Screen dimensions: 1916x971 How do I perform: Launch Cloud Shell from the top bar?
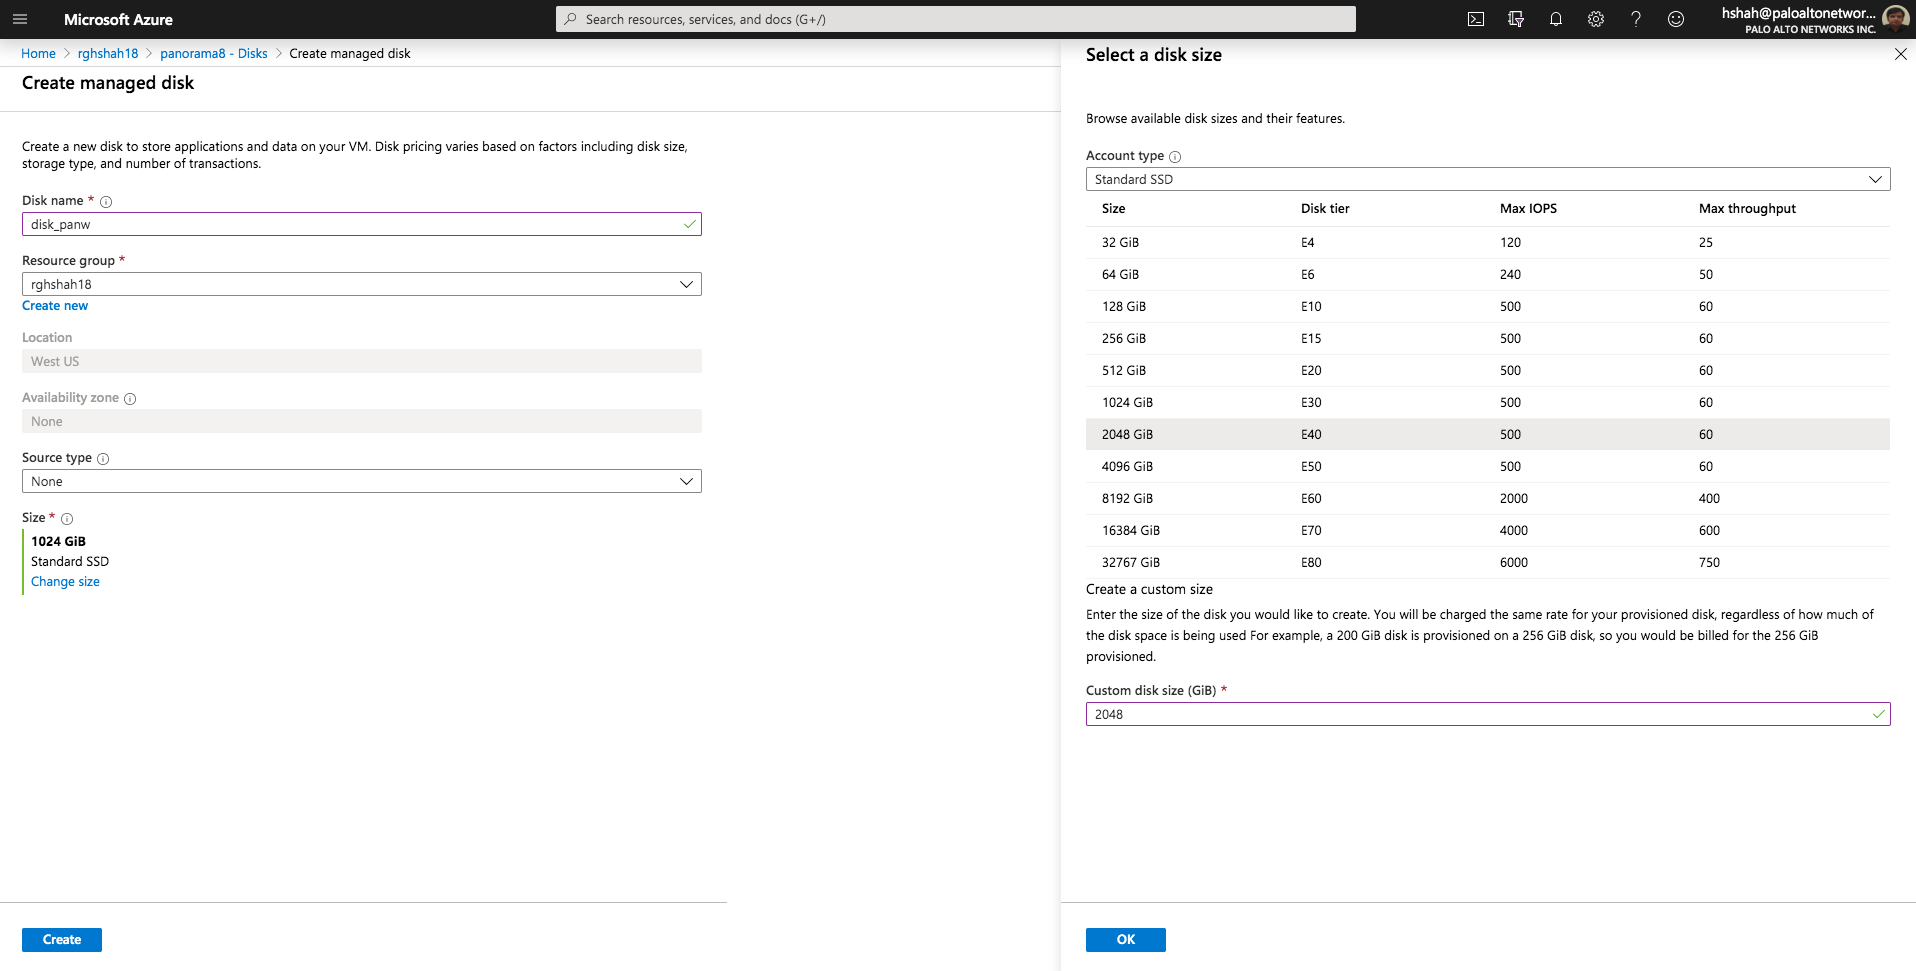coord(1475,19)
